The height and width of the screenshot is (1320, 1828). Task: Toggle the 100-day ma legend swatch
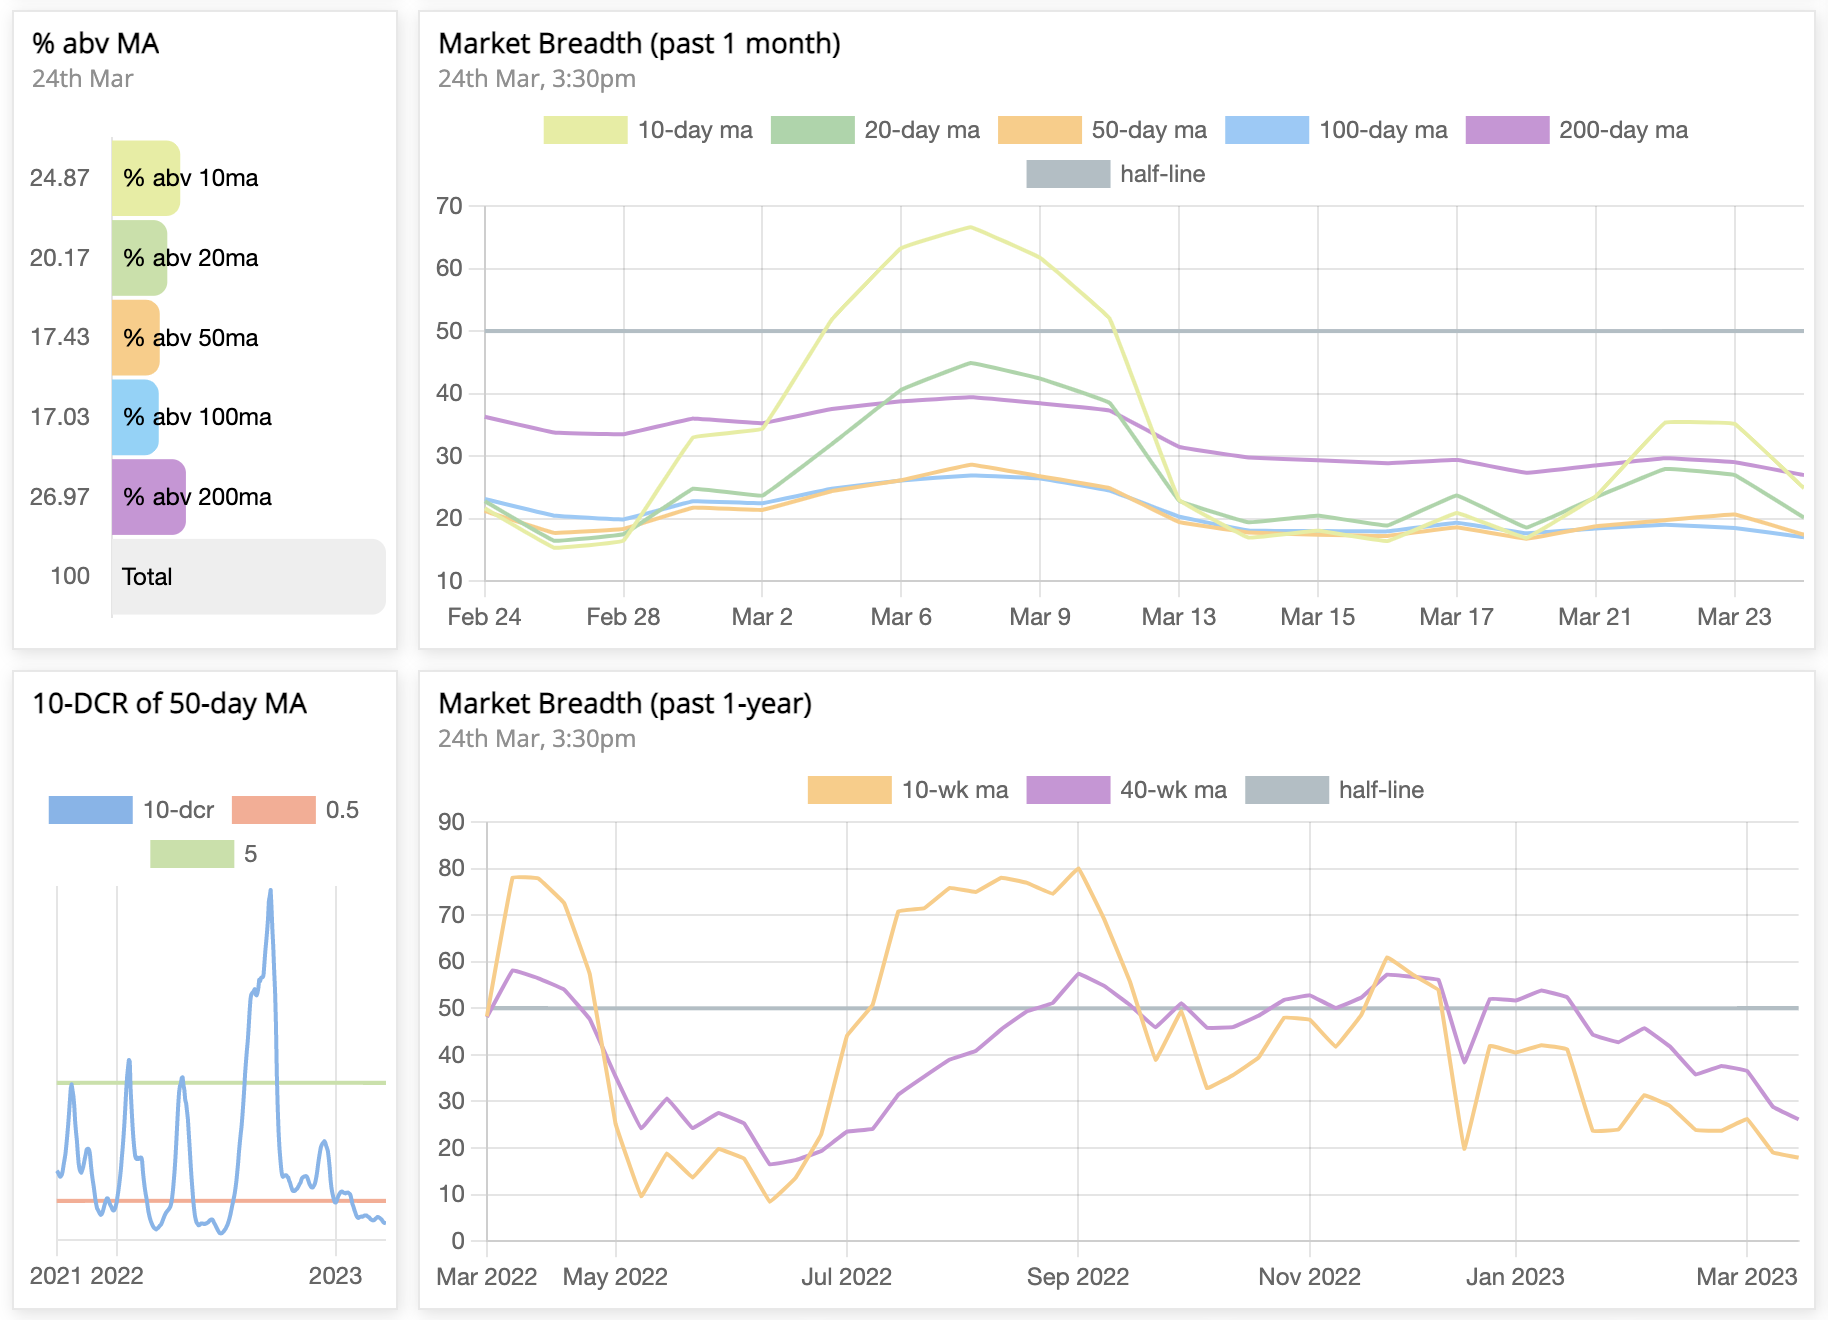(1266, 130)
